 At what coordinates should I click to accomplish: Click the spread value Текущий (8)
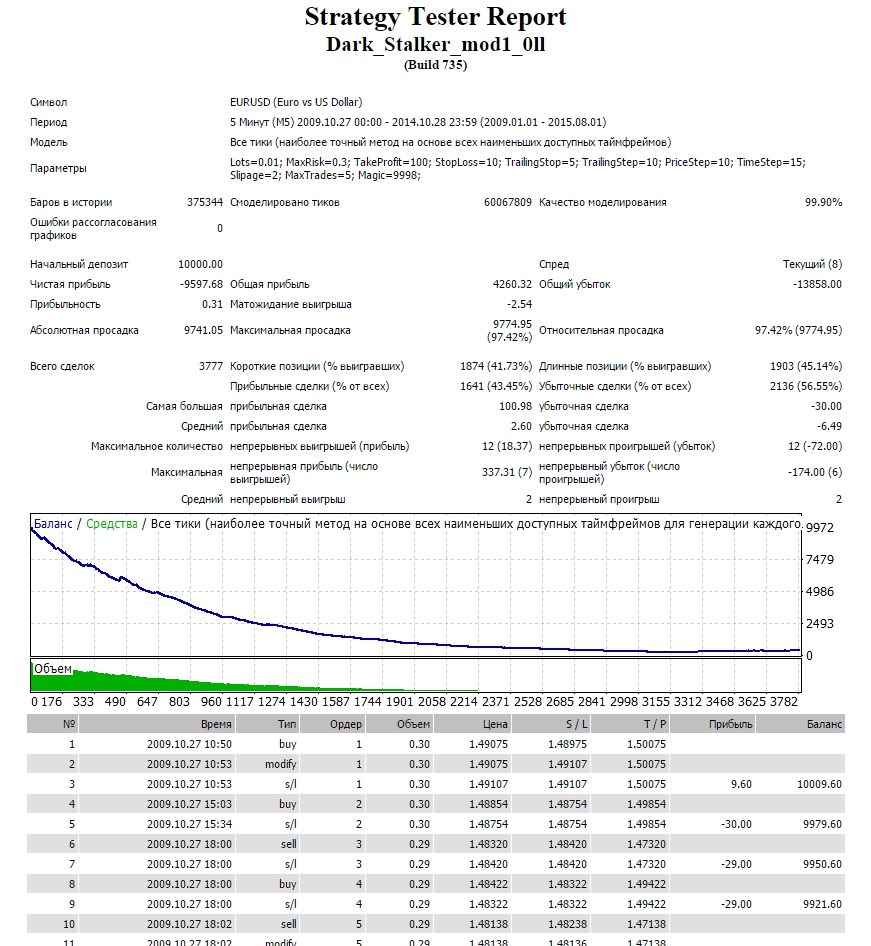click(x=812, y=264)
